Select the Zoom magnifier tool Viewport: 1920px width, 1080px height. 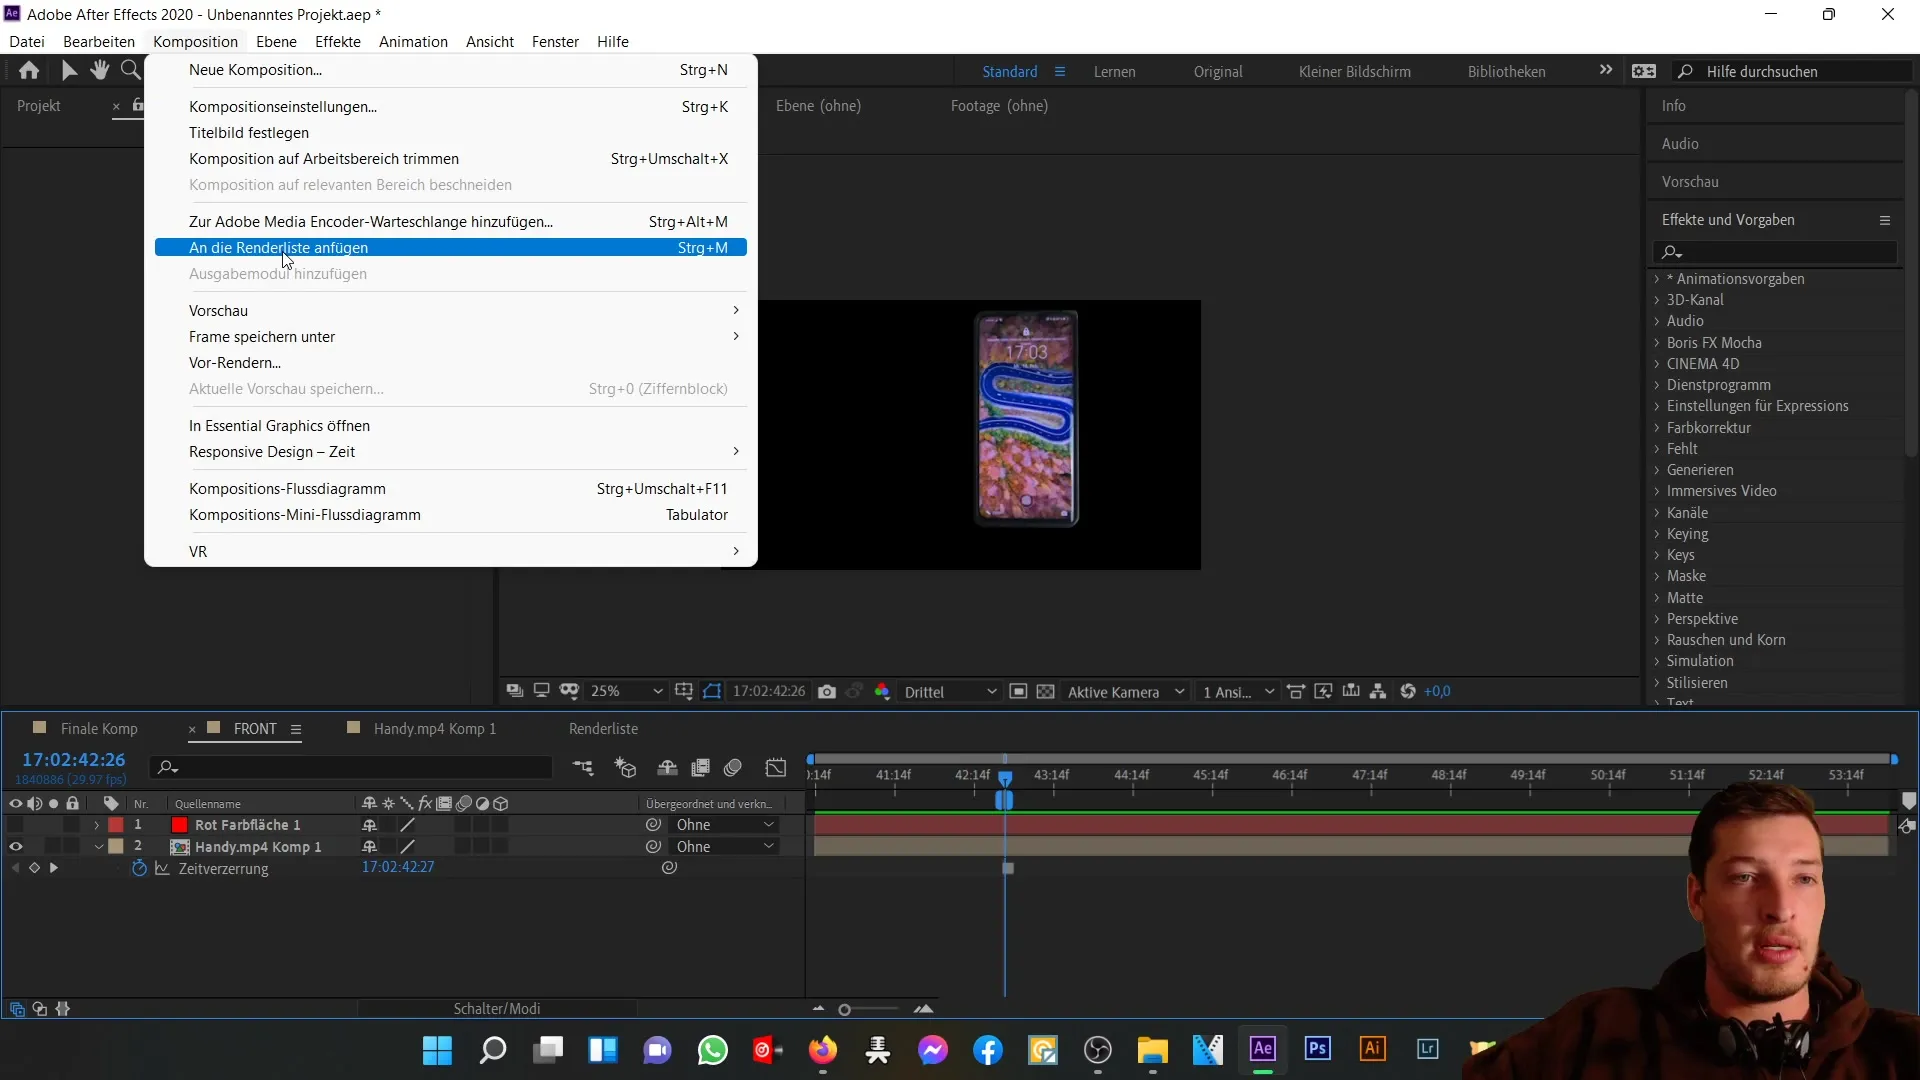(130, 70)
